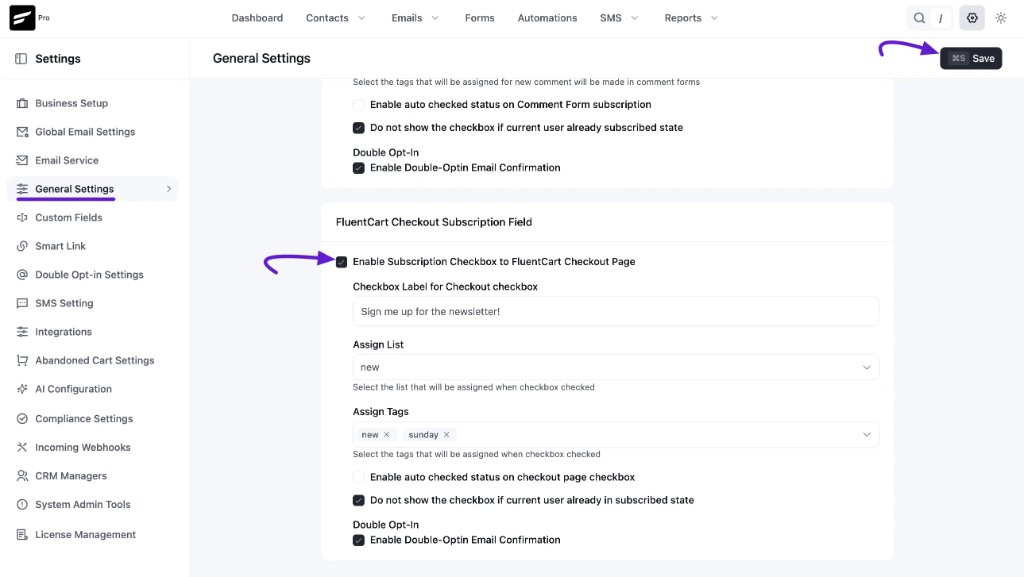Open the Emails menu
This screenshot has width=1024, height=577.
[407, 18]
